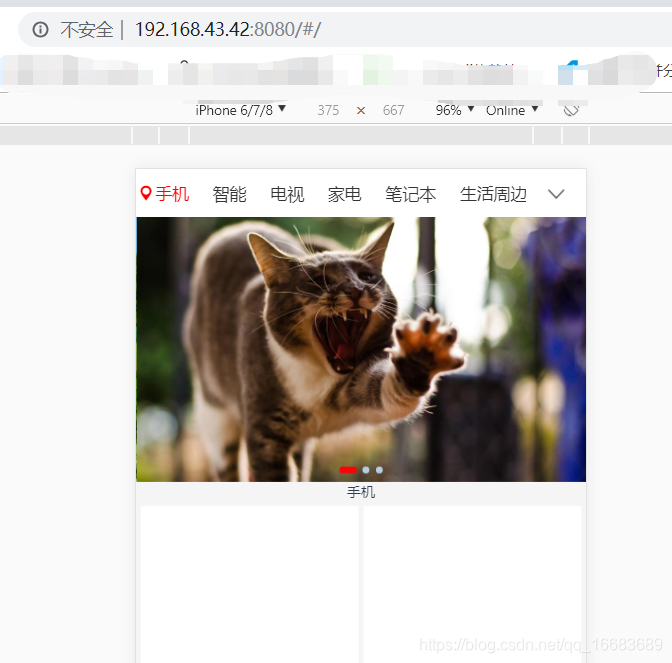
Task: Click the site info icon beside 不安全
Action: coord(41,30)
